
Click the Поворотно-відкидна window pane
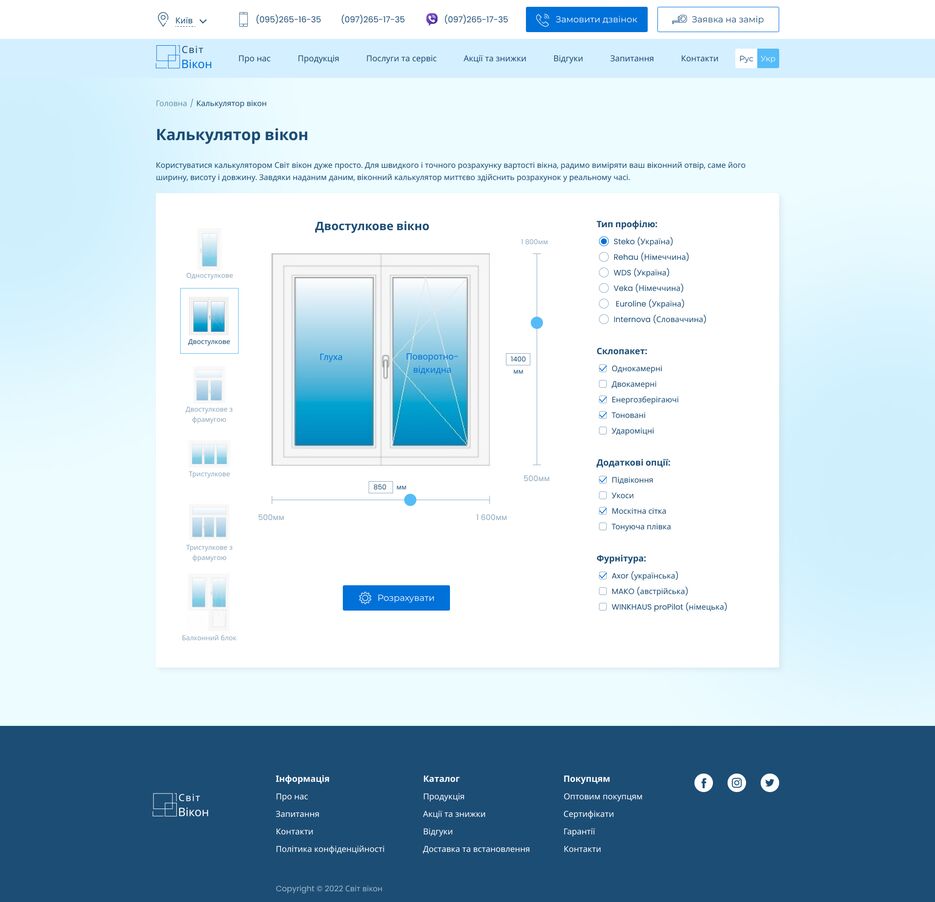pyautogui.click(x=430, y=361)
